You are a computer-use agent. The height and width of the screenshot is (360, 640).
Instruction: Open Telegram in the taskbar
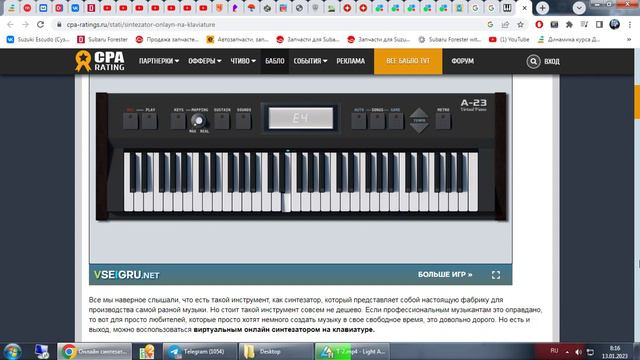coord(200,351)
